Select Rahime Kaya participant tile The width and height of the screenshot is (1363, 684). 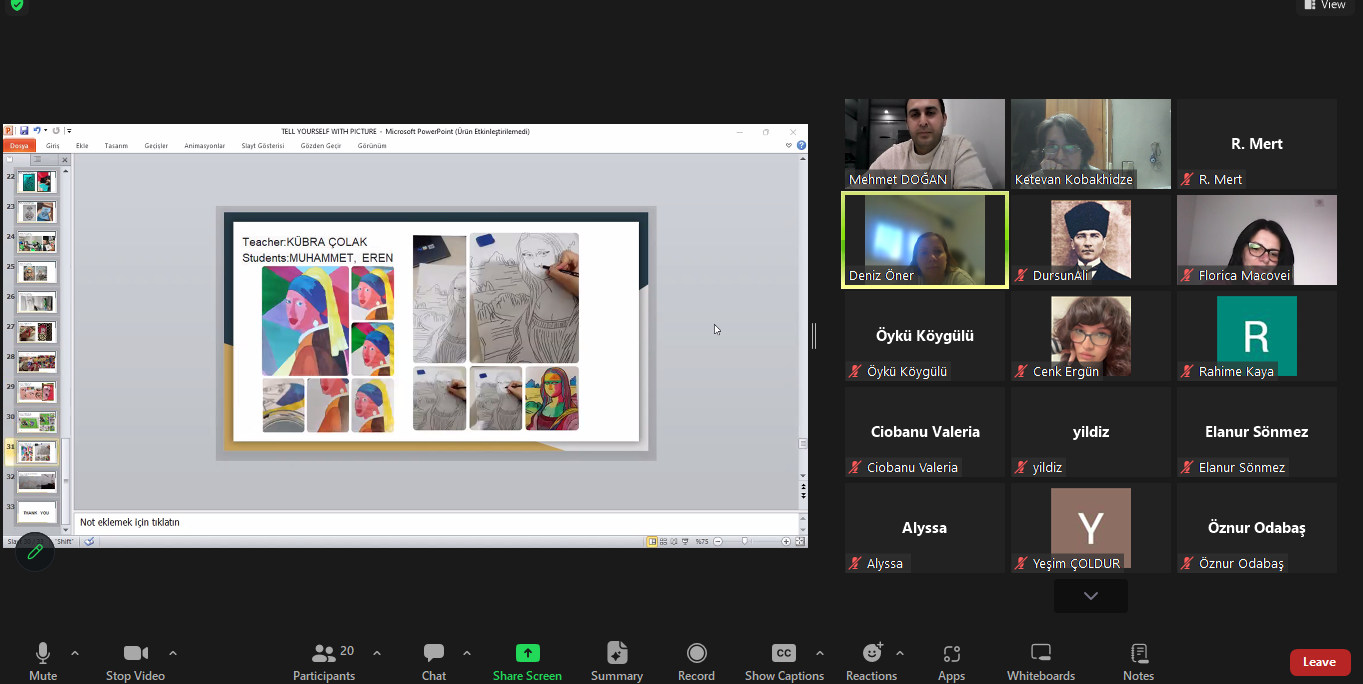[x=1257, y=336]
